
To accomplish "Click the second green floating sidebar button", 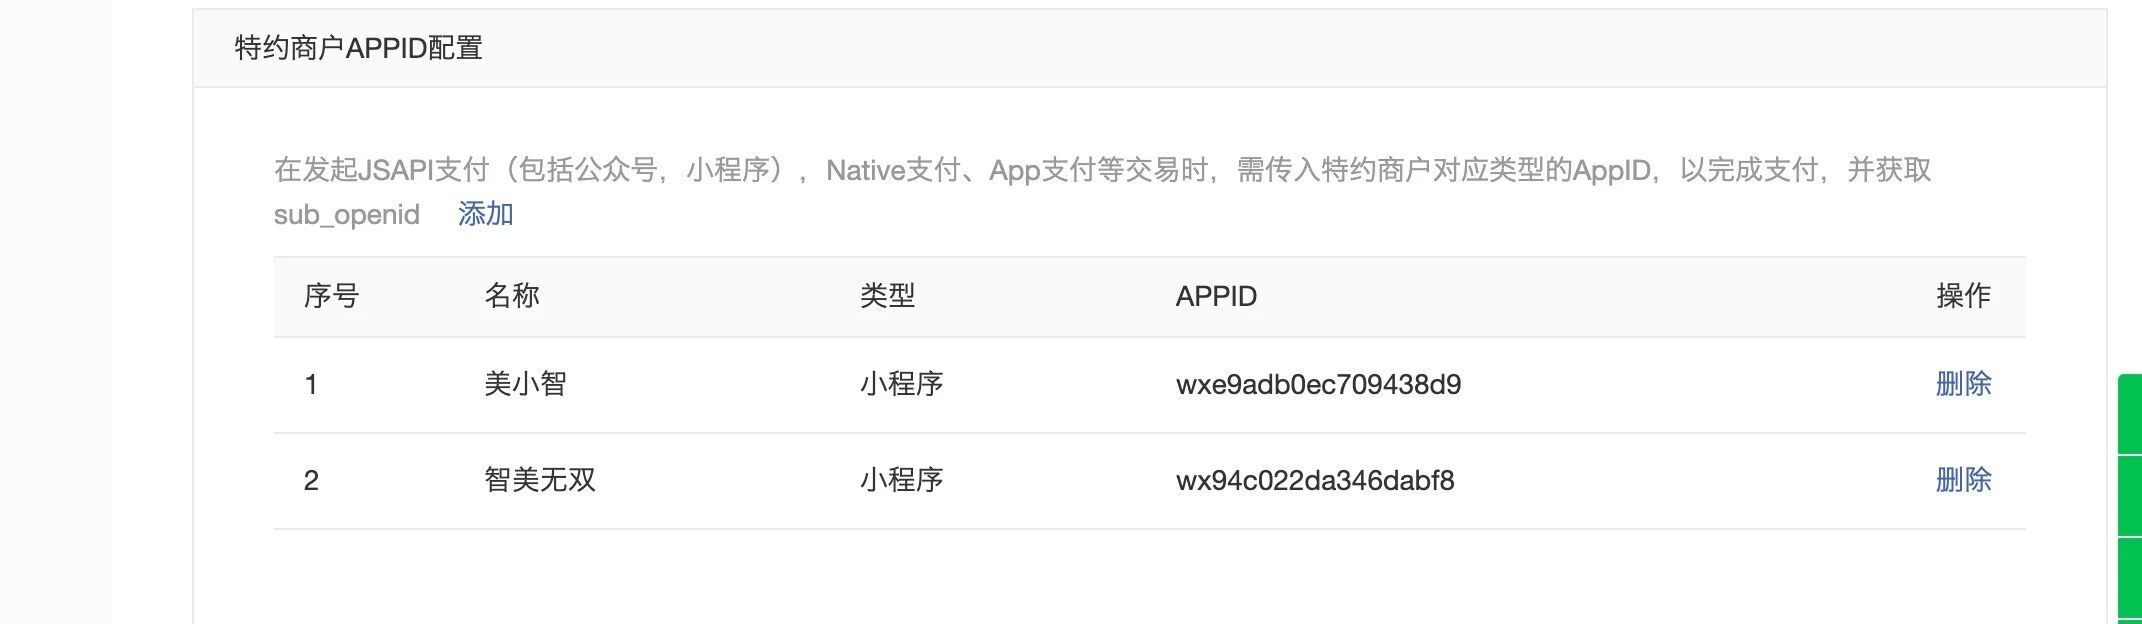I will (x=2130, y=497).
